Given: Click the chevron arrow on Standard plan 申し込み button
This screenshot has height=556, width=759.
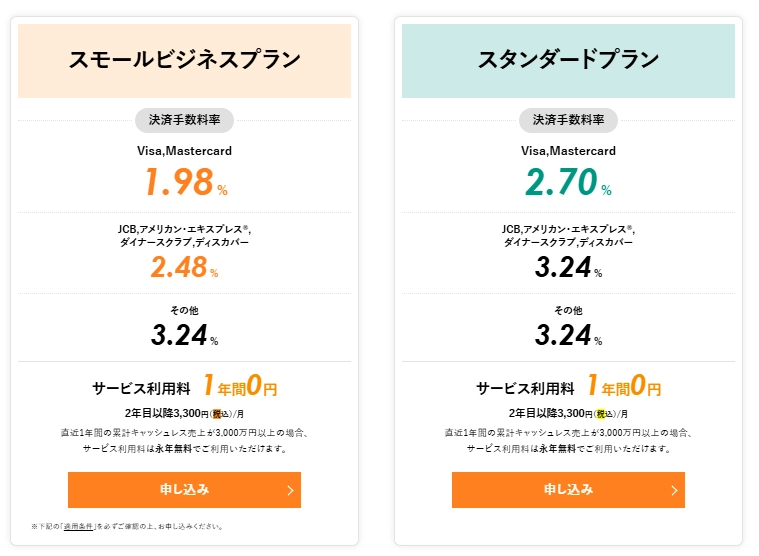Looking at the screenshot, I should pos(674,490).
